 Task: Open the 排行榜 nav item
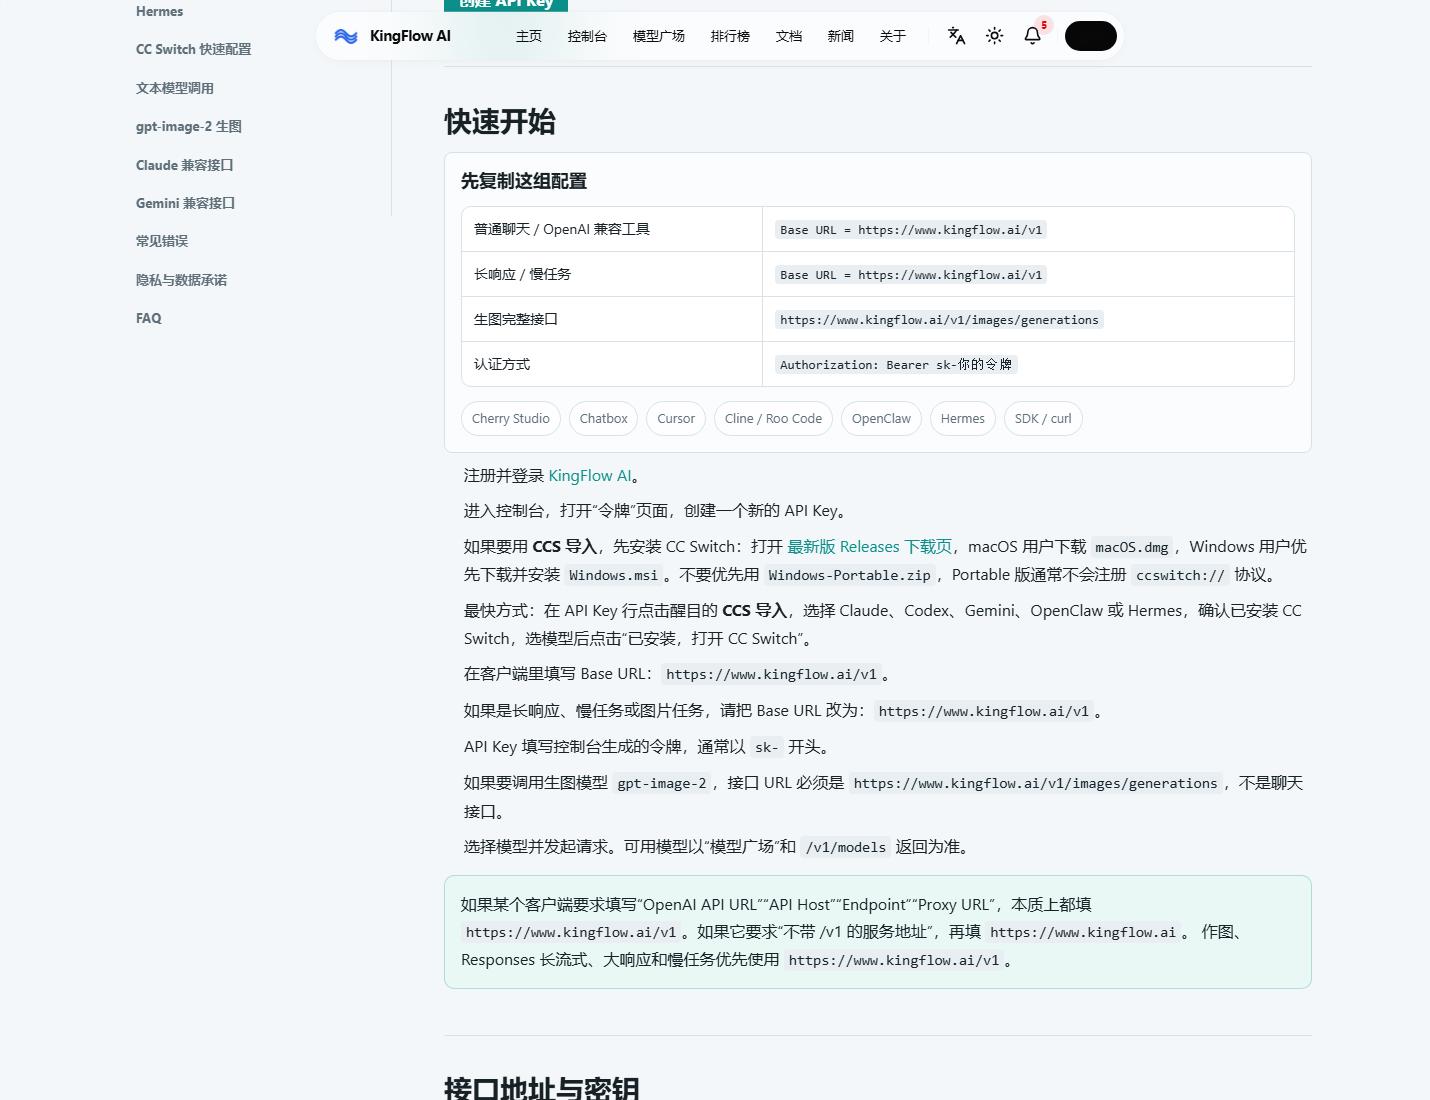(x=730, y=36)
